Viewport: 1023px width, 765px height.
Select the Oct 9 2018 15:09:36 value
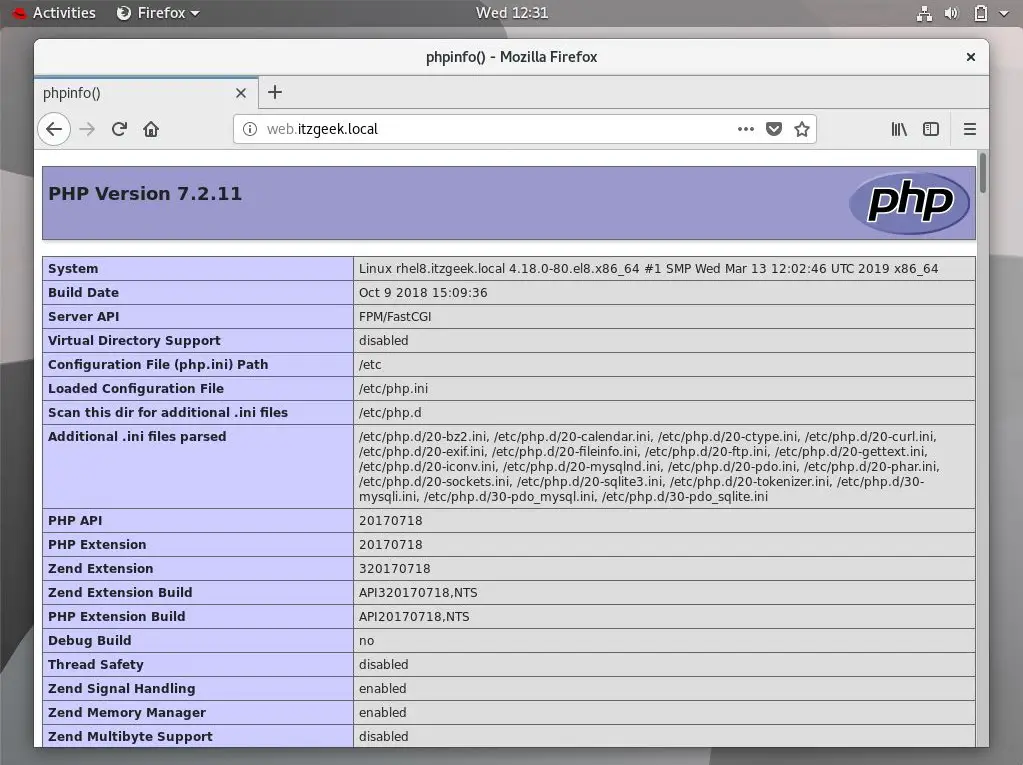click(x=423, y=293)
